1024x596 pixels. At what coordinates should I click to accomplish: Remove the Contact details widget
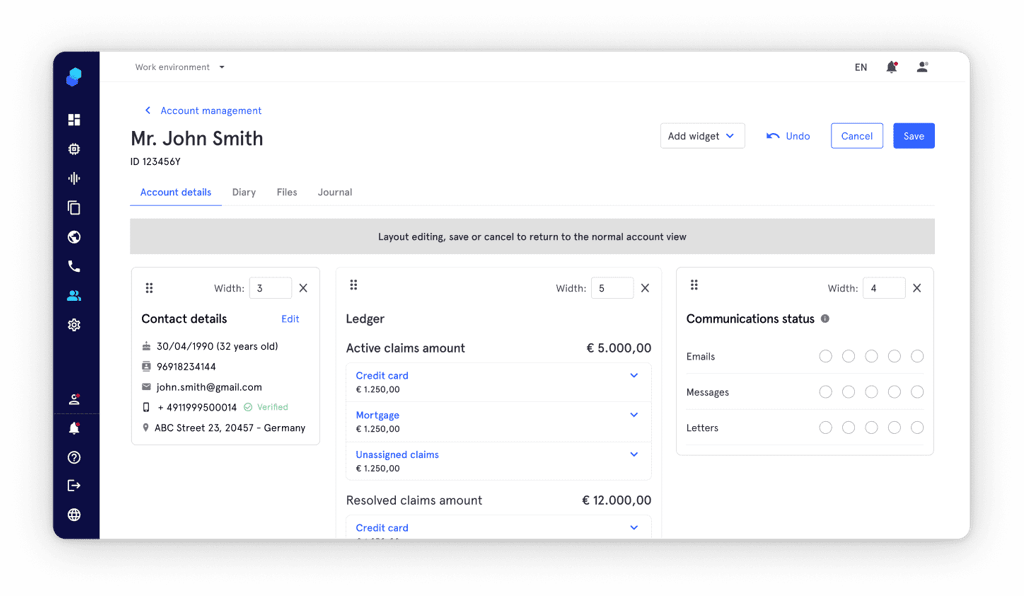[303, 288]
